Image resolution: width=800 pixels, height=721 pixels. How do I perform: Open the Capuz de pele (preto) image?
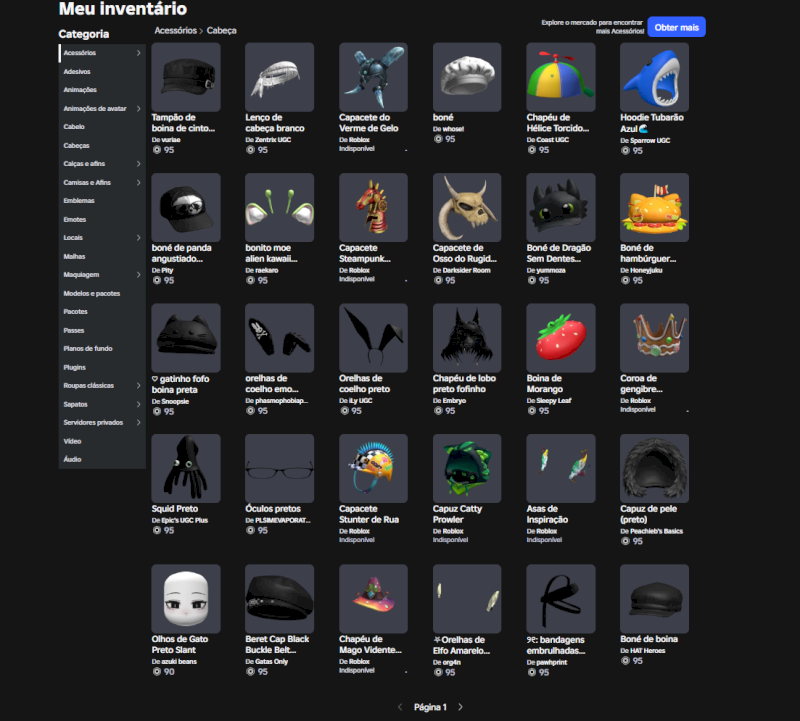click(655, 468)
